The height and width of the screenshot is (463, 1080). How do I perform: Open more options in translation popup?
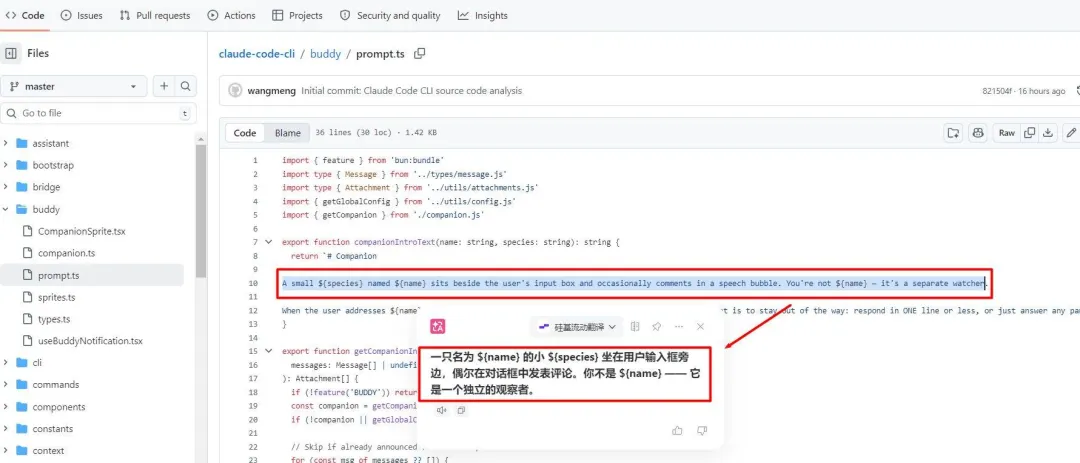(679, 327)
